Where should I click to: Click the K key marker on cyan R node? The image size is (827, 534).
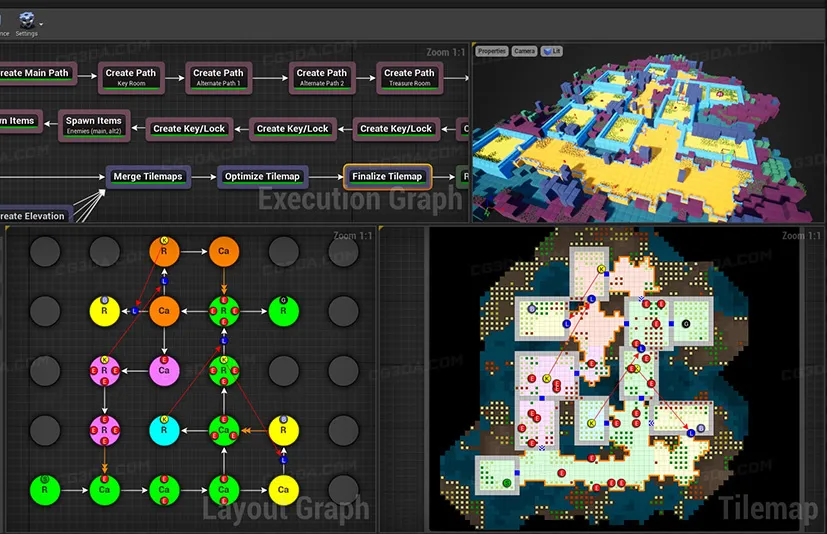(164, 419)
